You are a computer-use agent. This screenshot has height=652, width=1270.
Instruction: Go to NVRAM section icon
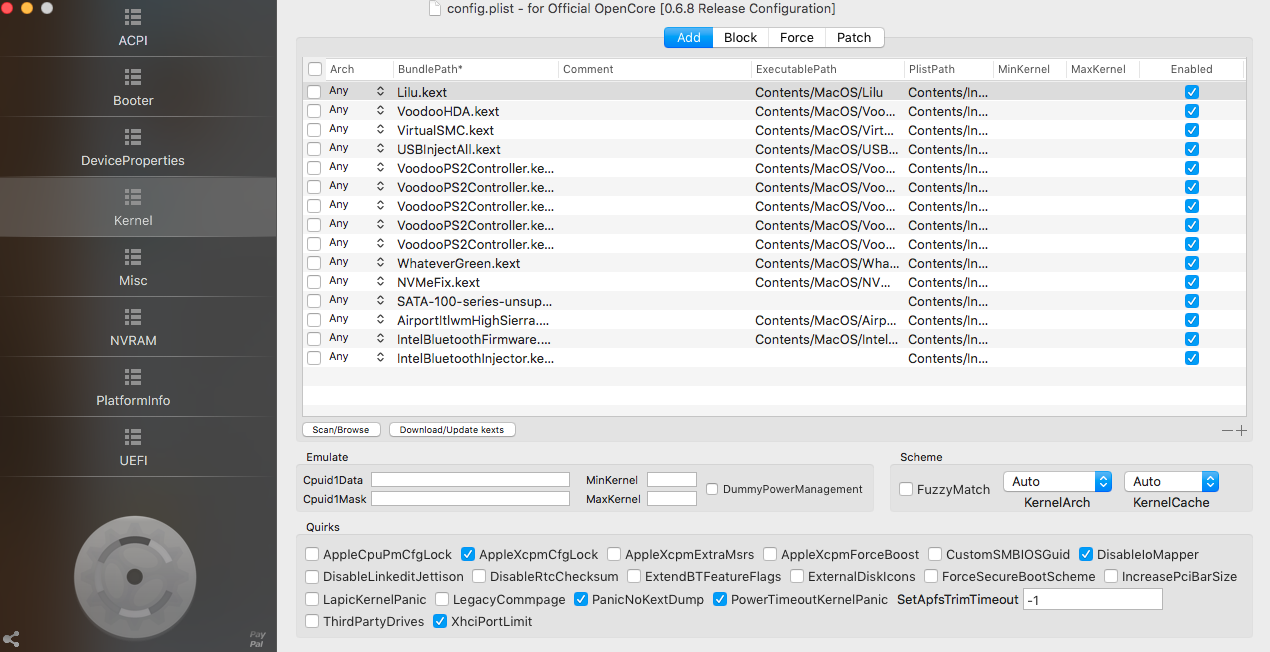(133, 317)
